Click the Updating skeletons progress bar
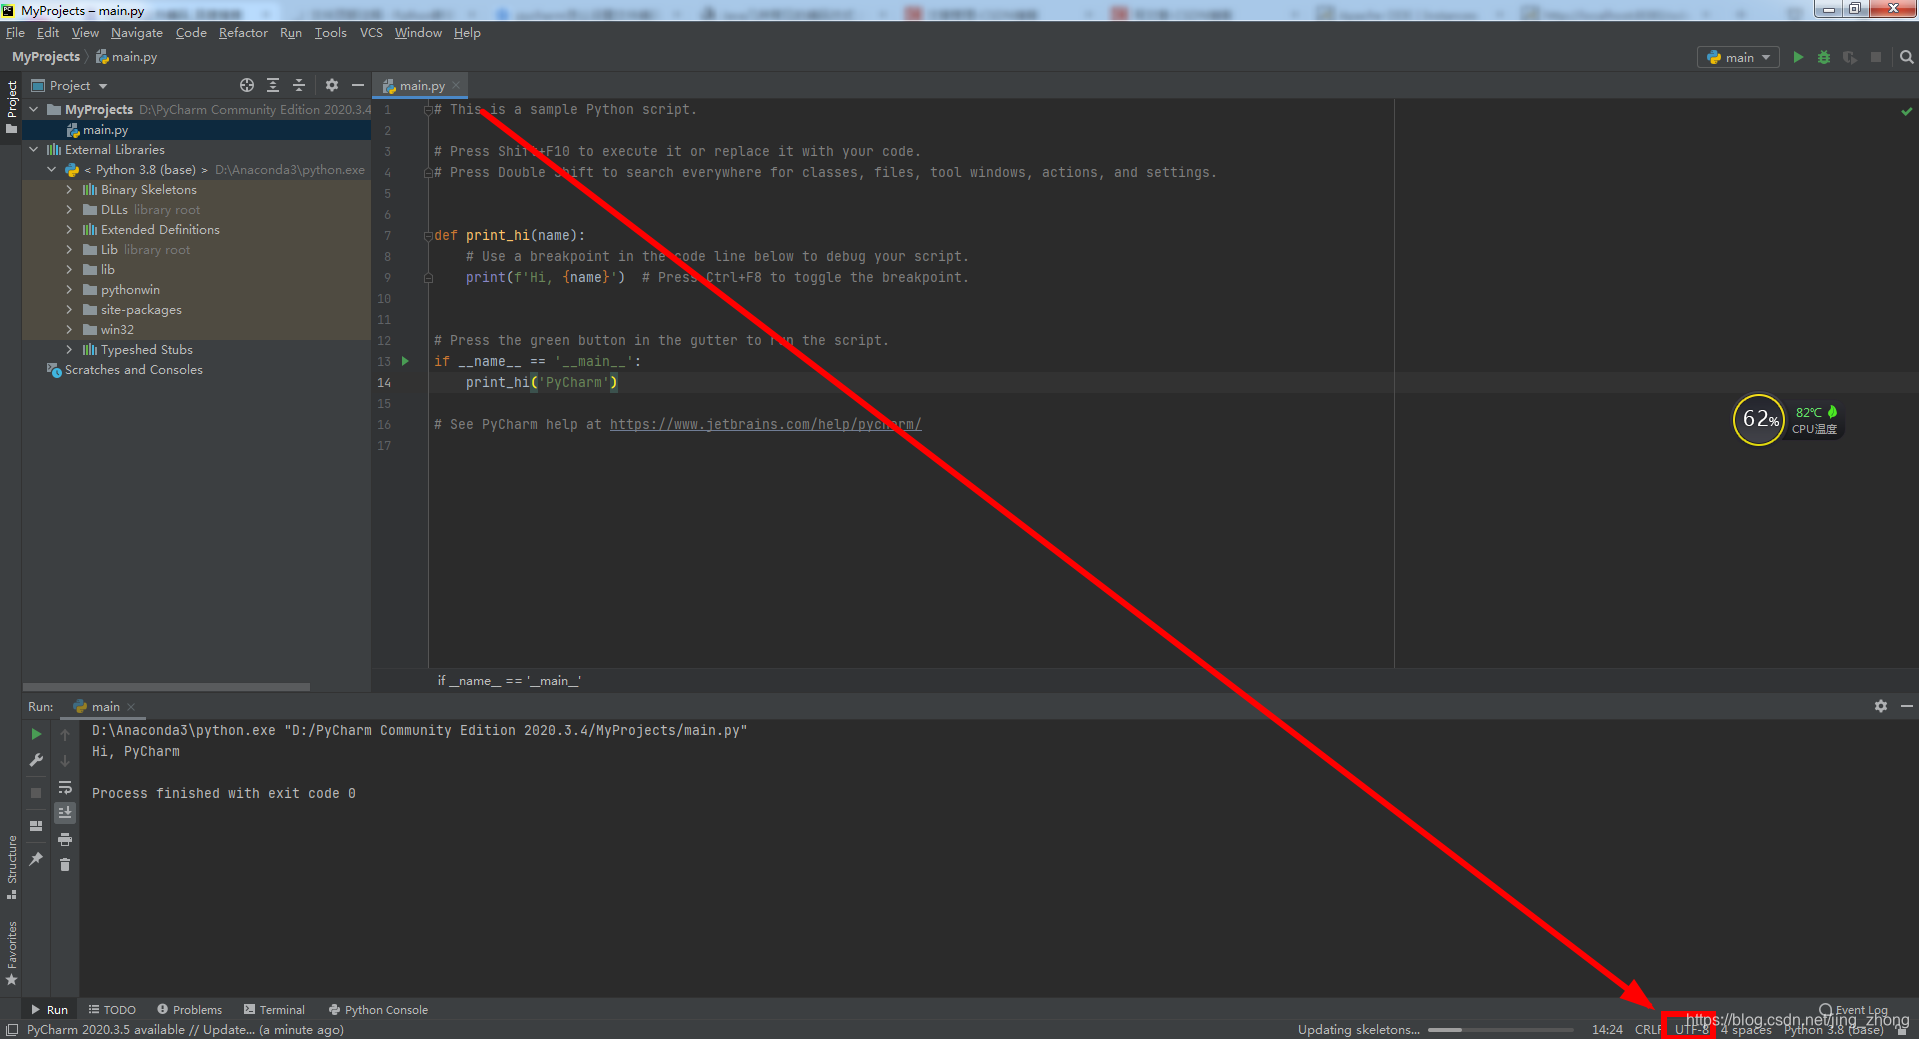 click(x=1500, y=1030)
